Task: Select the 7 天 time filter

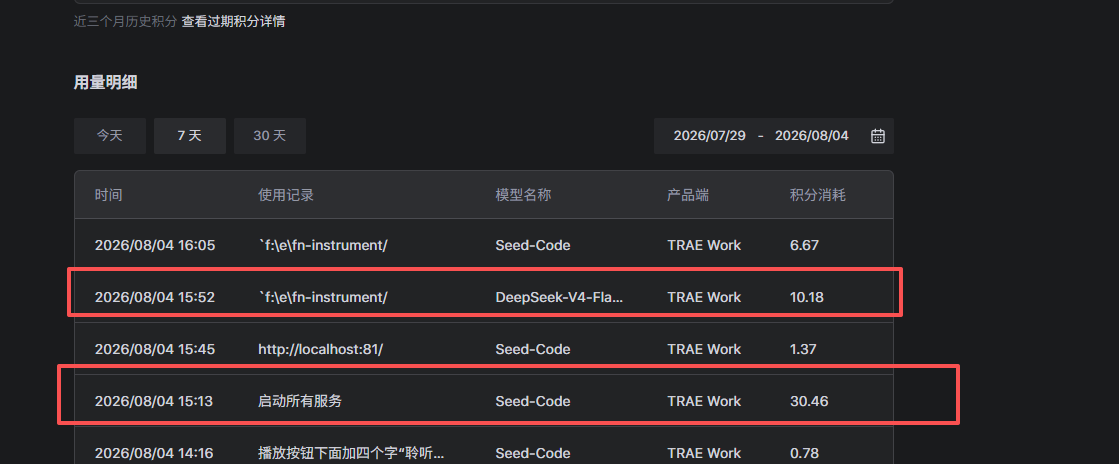Action: coord(190,136)
